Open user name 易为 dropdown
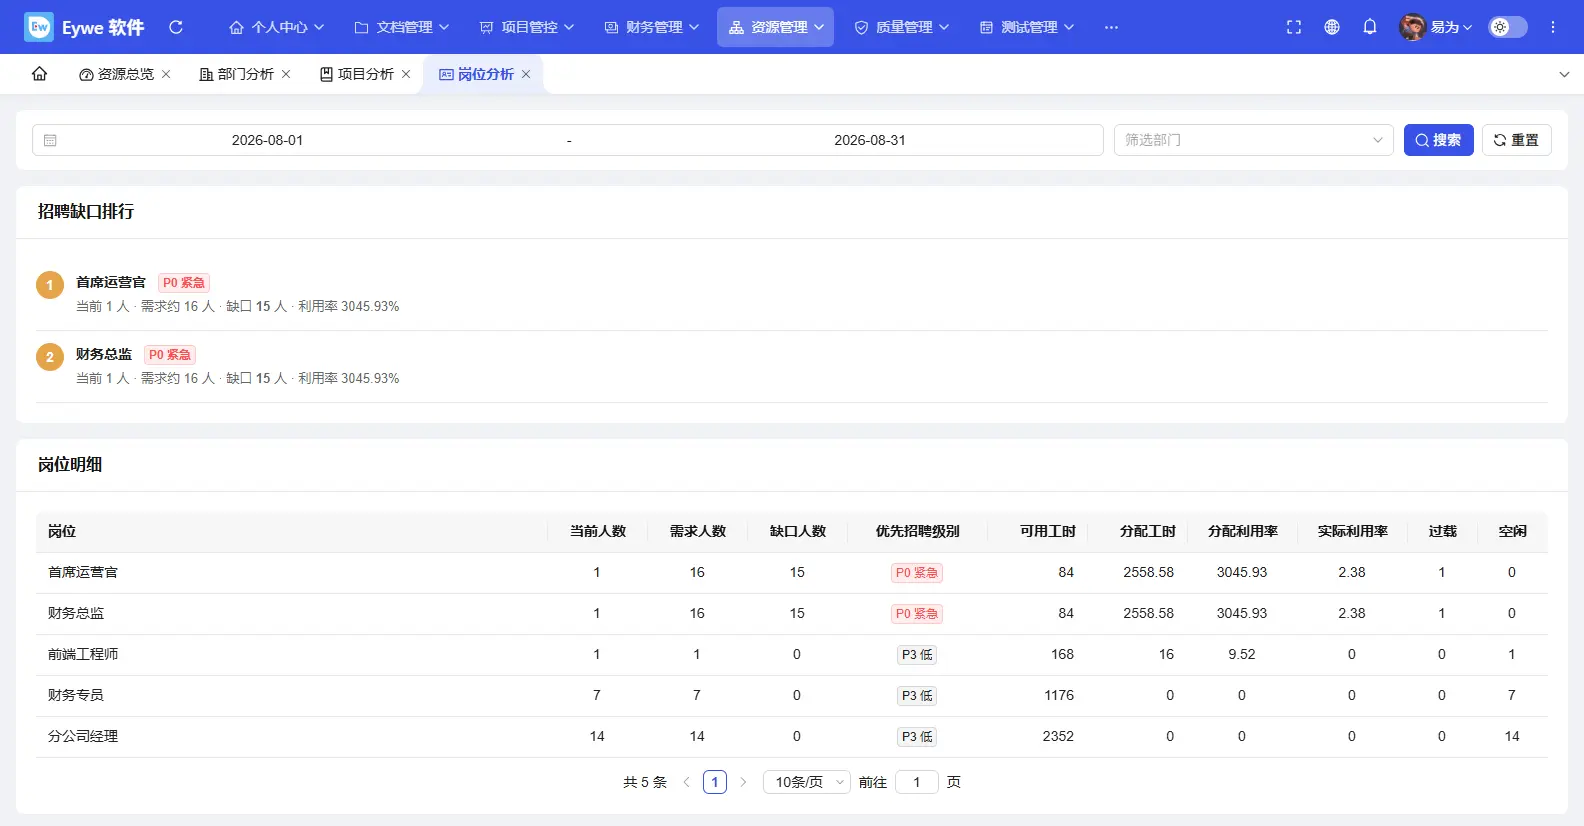This screenshot has width=1584, height=826. [x=1451, y=27]
